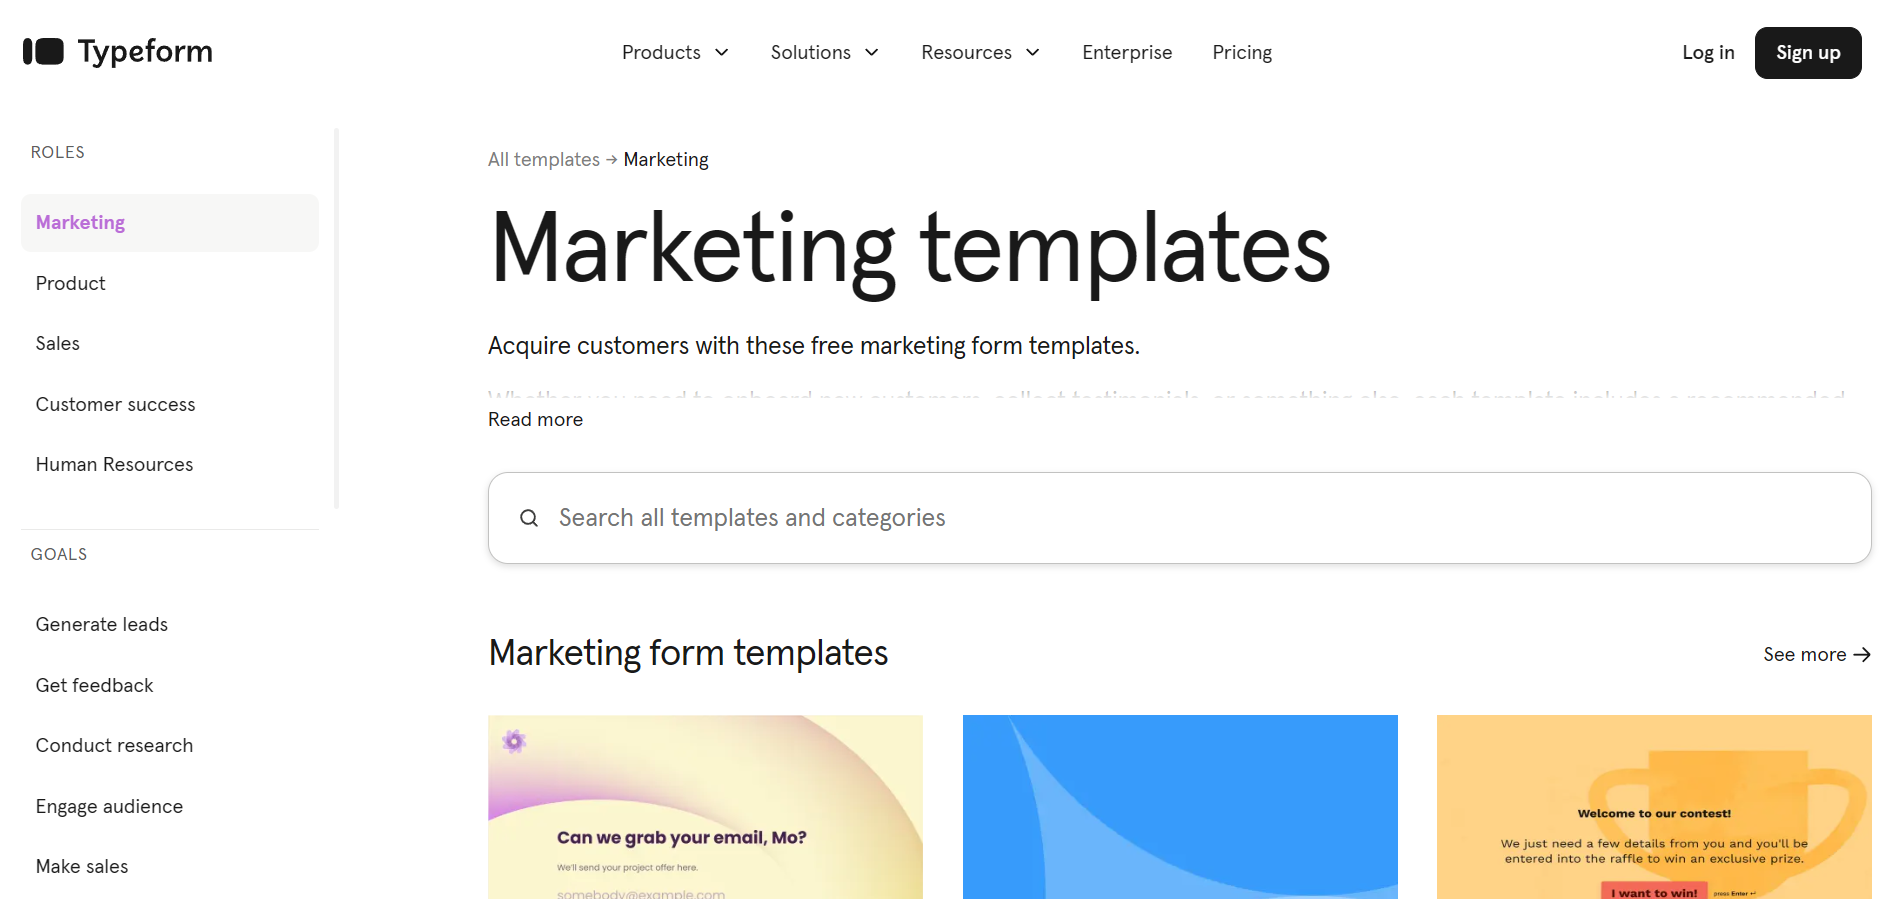The height and width of the screenshot is (899, 1884).
Task: Expand the Solutions dropdown chevron
Action: tap(872, 53)
